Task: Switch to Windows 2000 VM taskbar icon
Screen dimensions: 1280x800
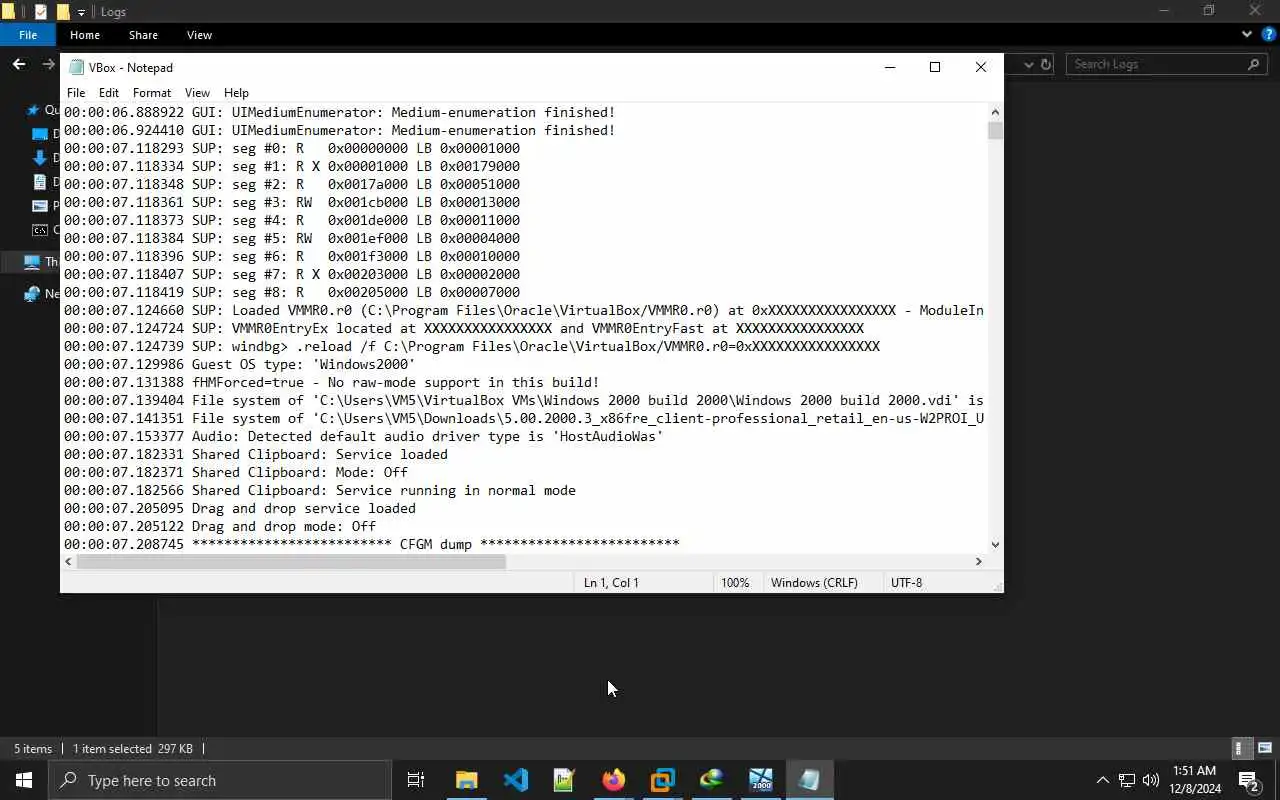Action: (x=760, y=780)
